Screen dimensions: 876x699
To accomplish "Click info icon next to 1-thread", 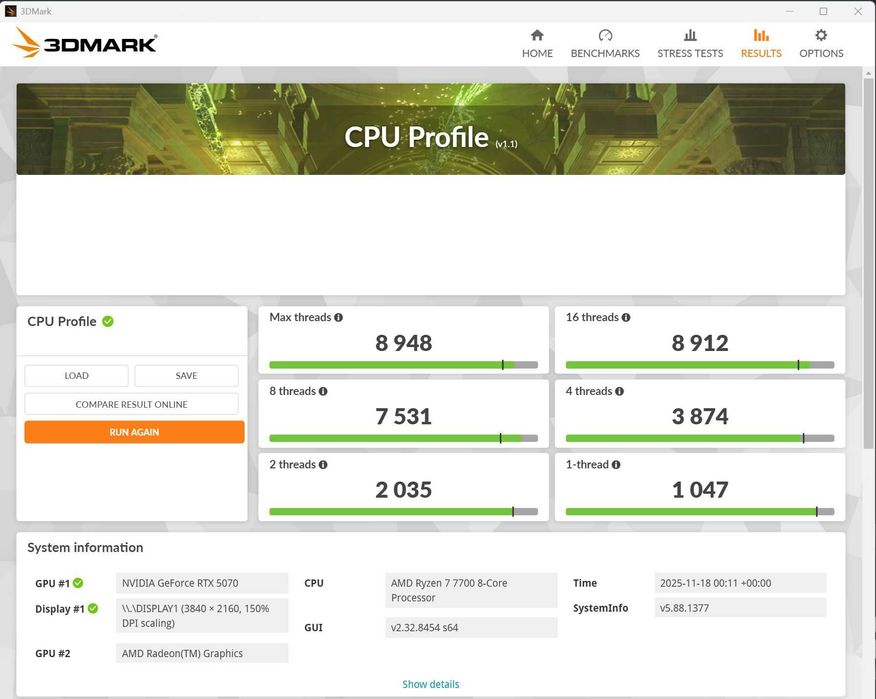I will tap(616, 464).
